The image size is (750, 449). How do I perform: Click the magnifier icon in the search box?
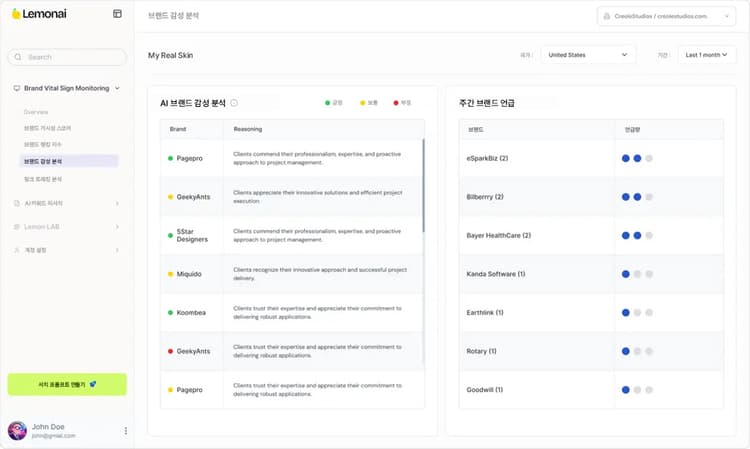(x=19, y=57)
